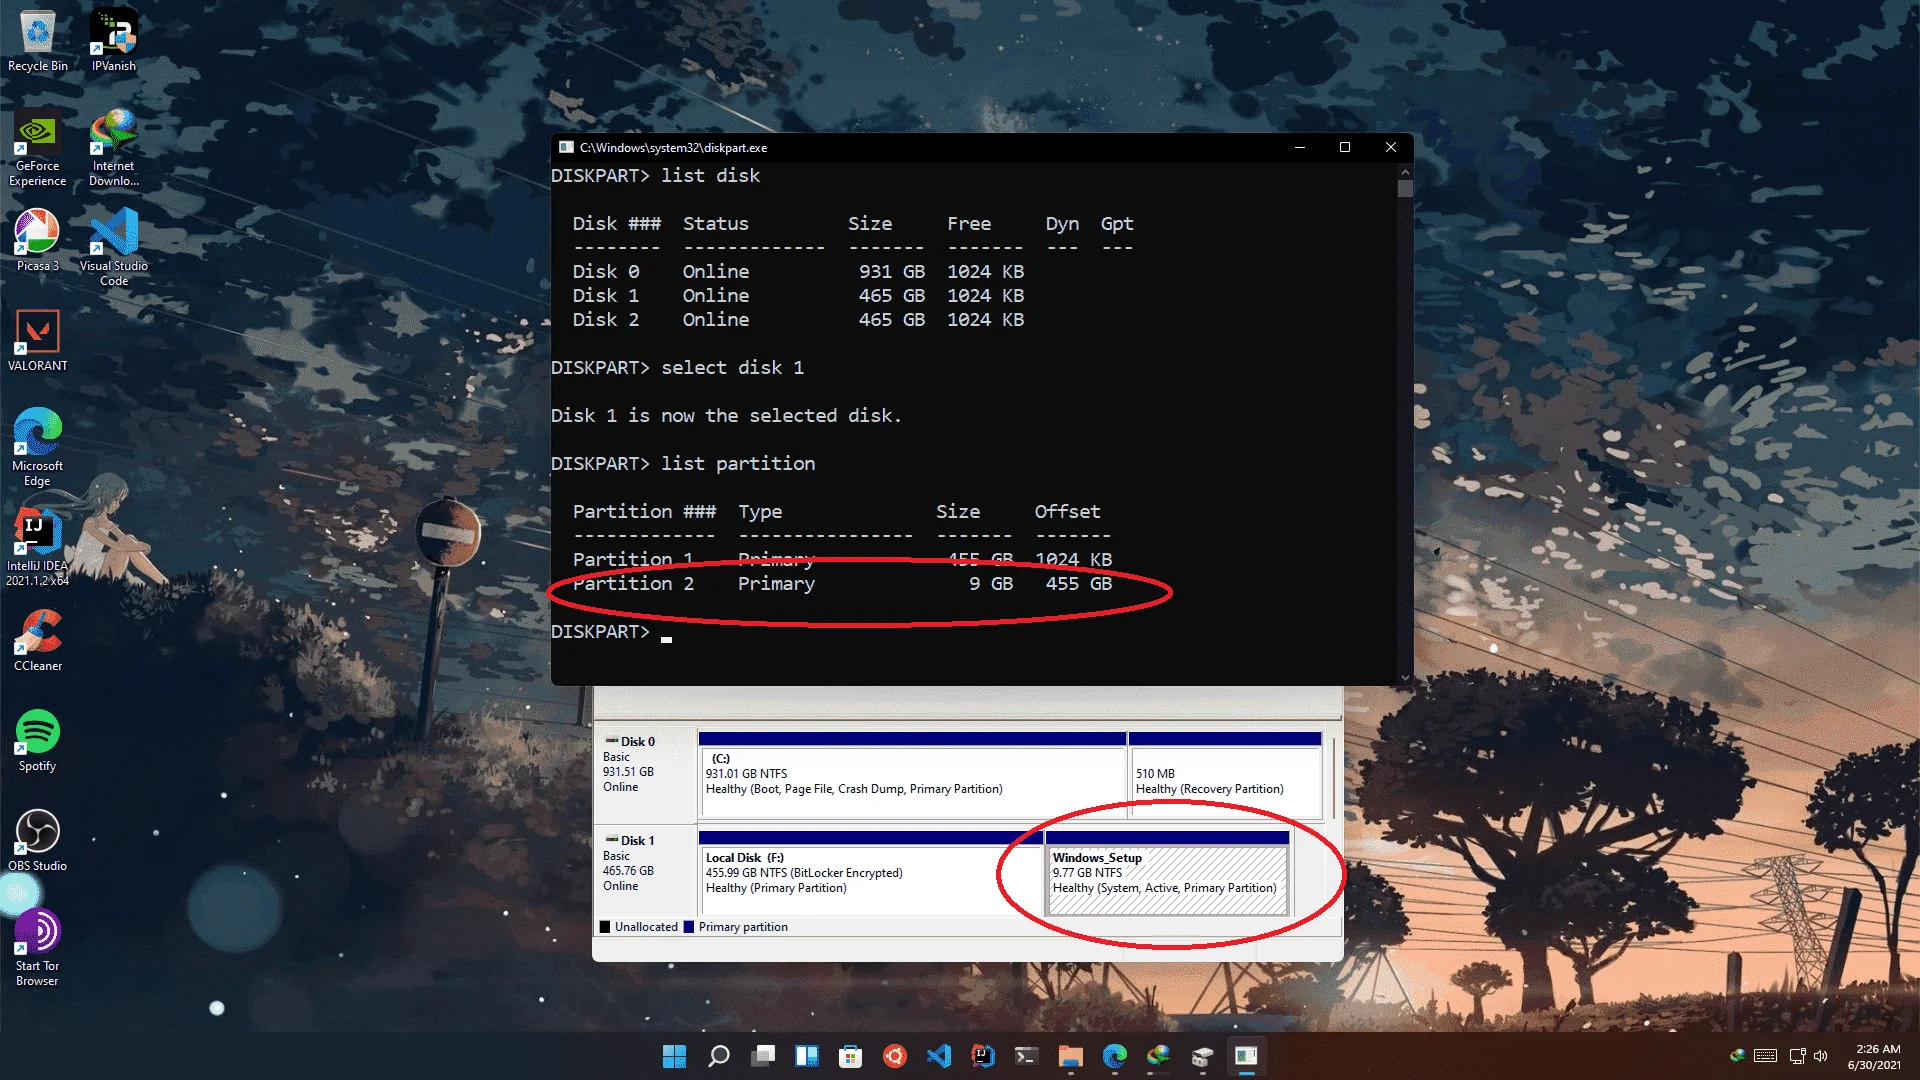Maximize the diskpart window
1920x1080 pixels.
click(x=1345, y=147)
